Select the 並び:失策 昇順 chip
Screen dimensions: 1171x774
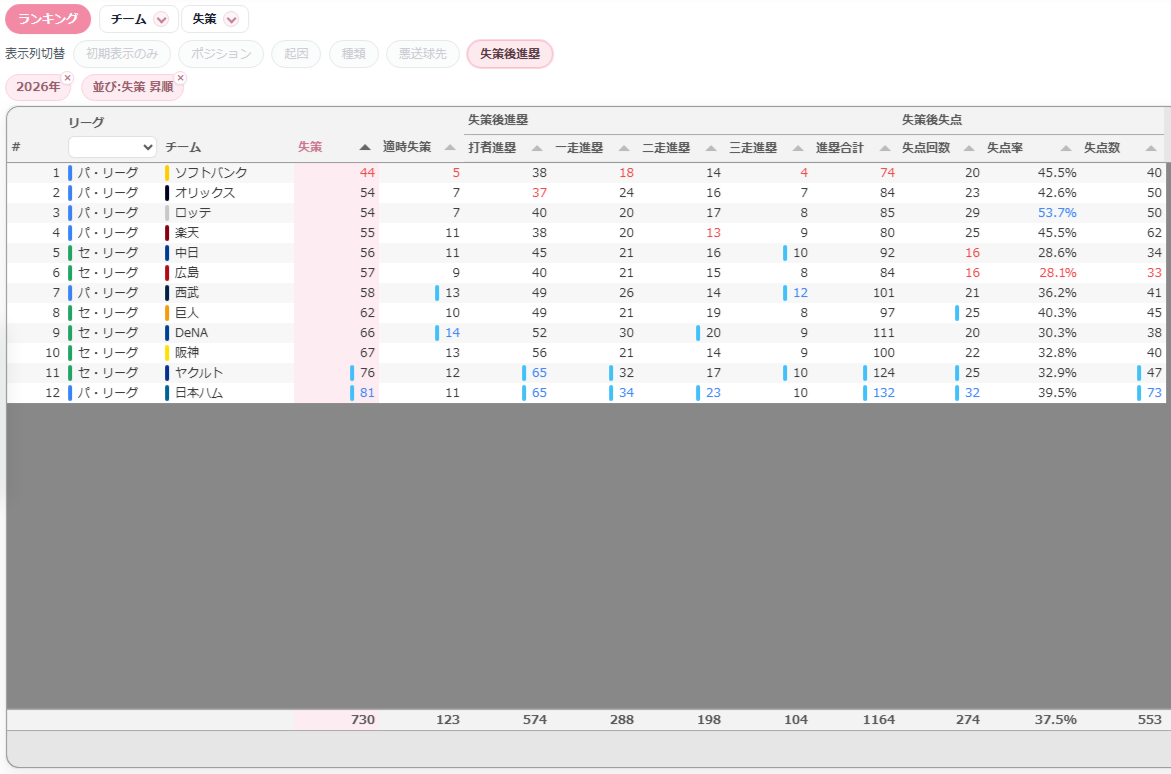pyautogui.click(x=132, y=87)
